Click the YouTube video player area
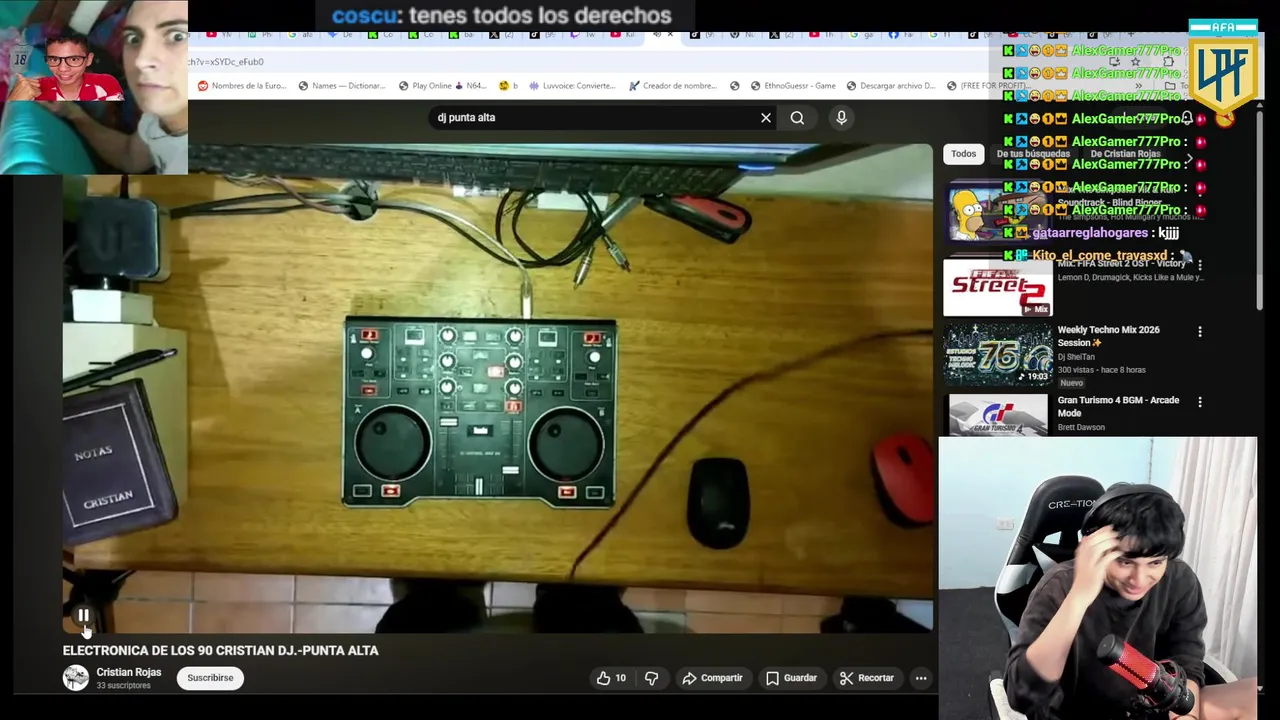The height and width of the screenshot is (720, 1280). (x=498, y=388)
